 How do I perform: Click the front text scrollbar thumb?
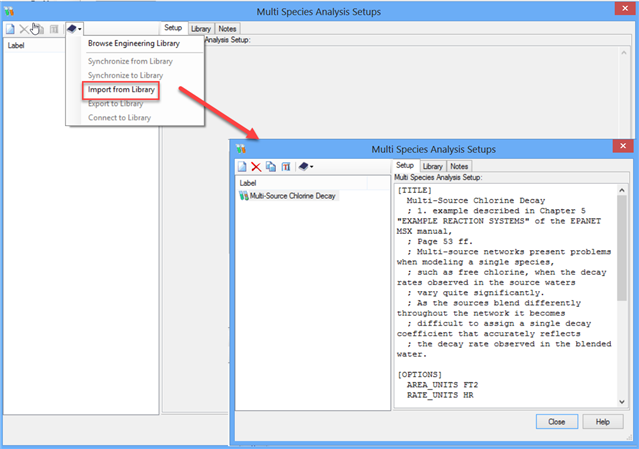pos(622,248)
